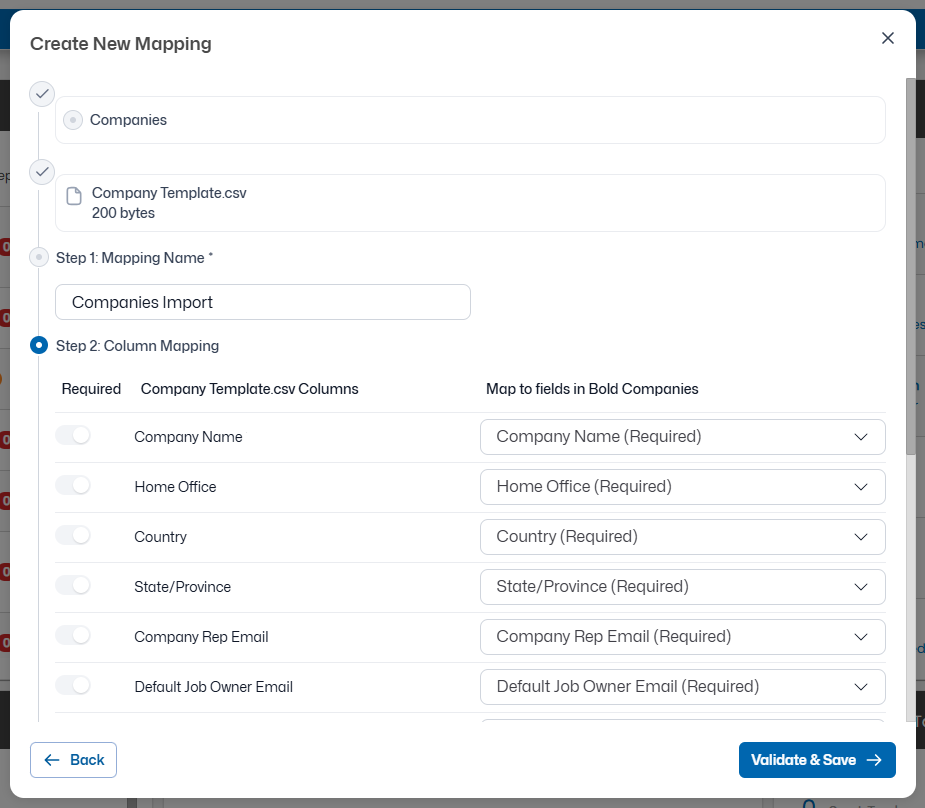Screen dimensions: 925x808
Task: Click the Company Name column label
Action: click(188, 437)
